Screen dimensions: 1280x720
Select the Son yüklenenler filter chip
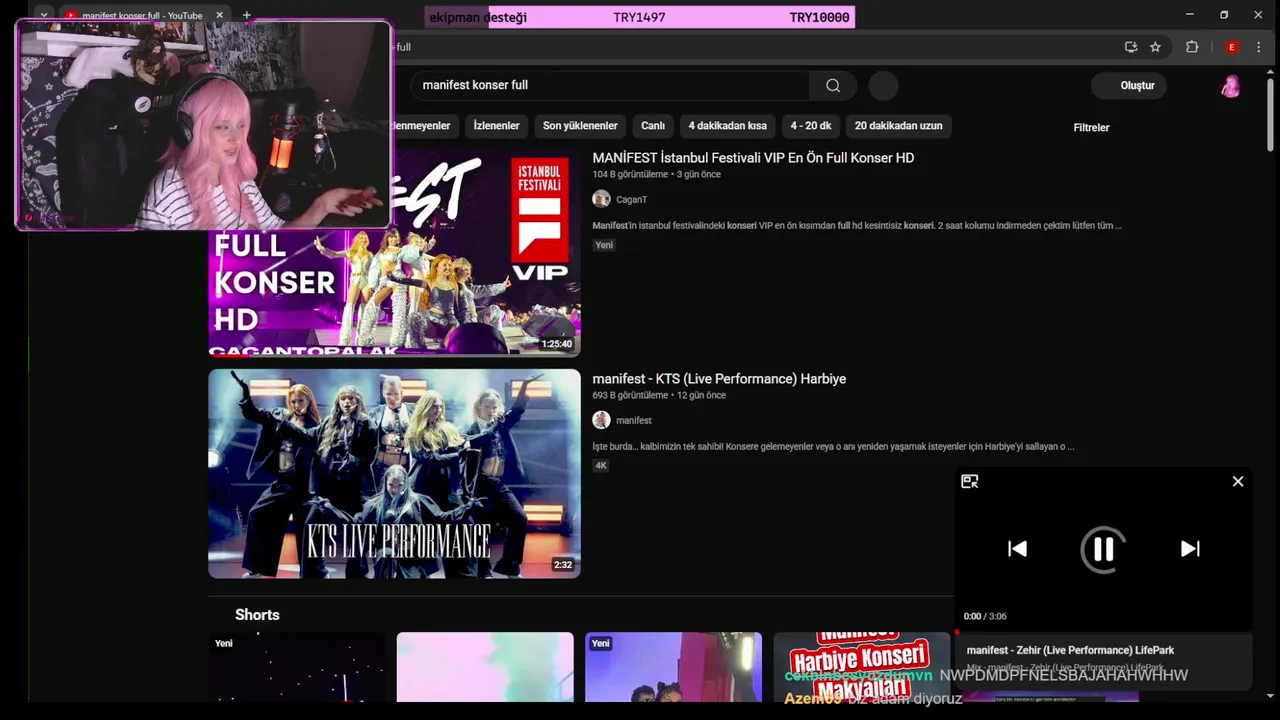pos(580,126)
